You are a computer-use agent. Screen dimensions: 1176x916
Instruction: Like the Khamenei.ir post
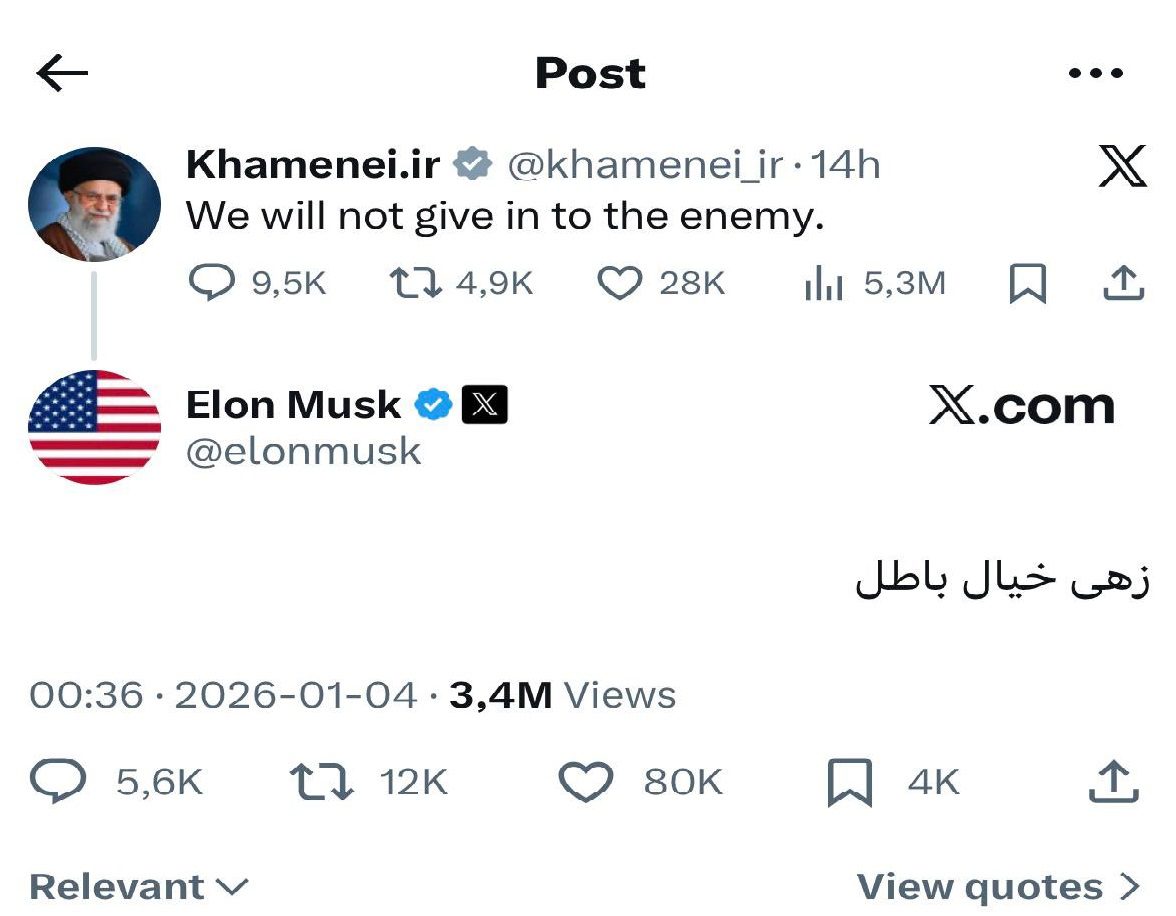click(619, 284)
